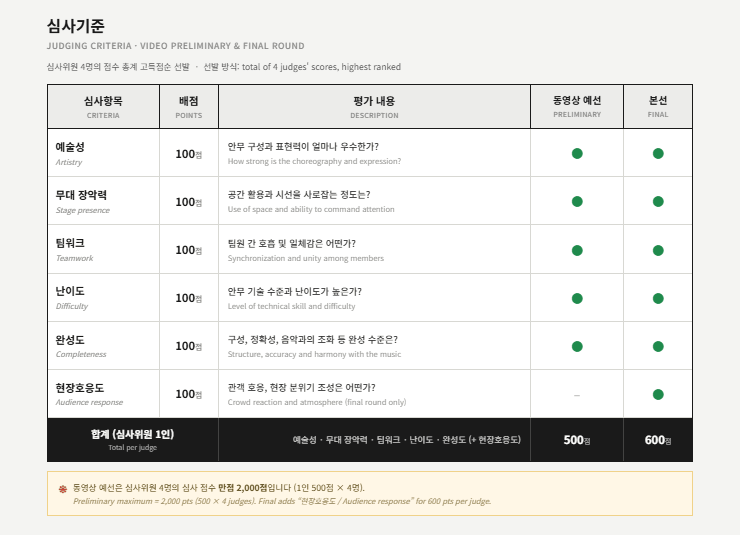Click the Preliminary dot in Difficulty row

(577, 299)
